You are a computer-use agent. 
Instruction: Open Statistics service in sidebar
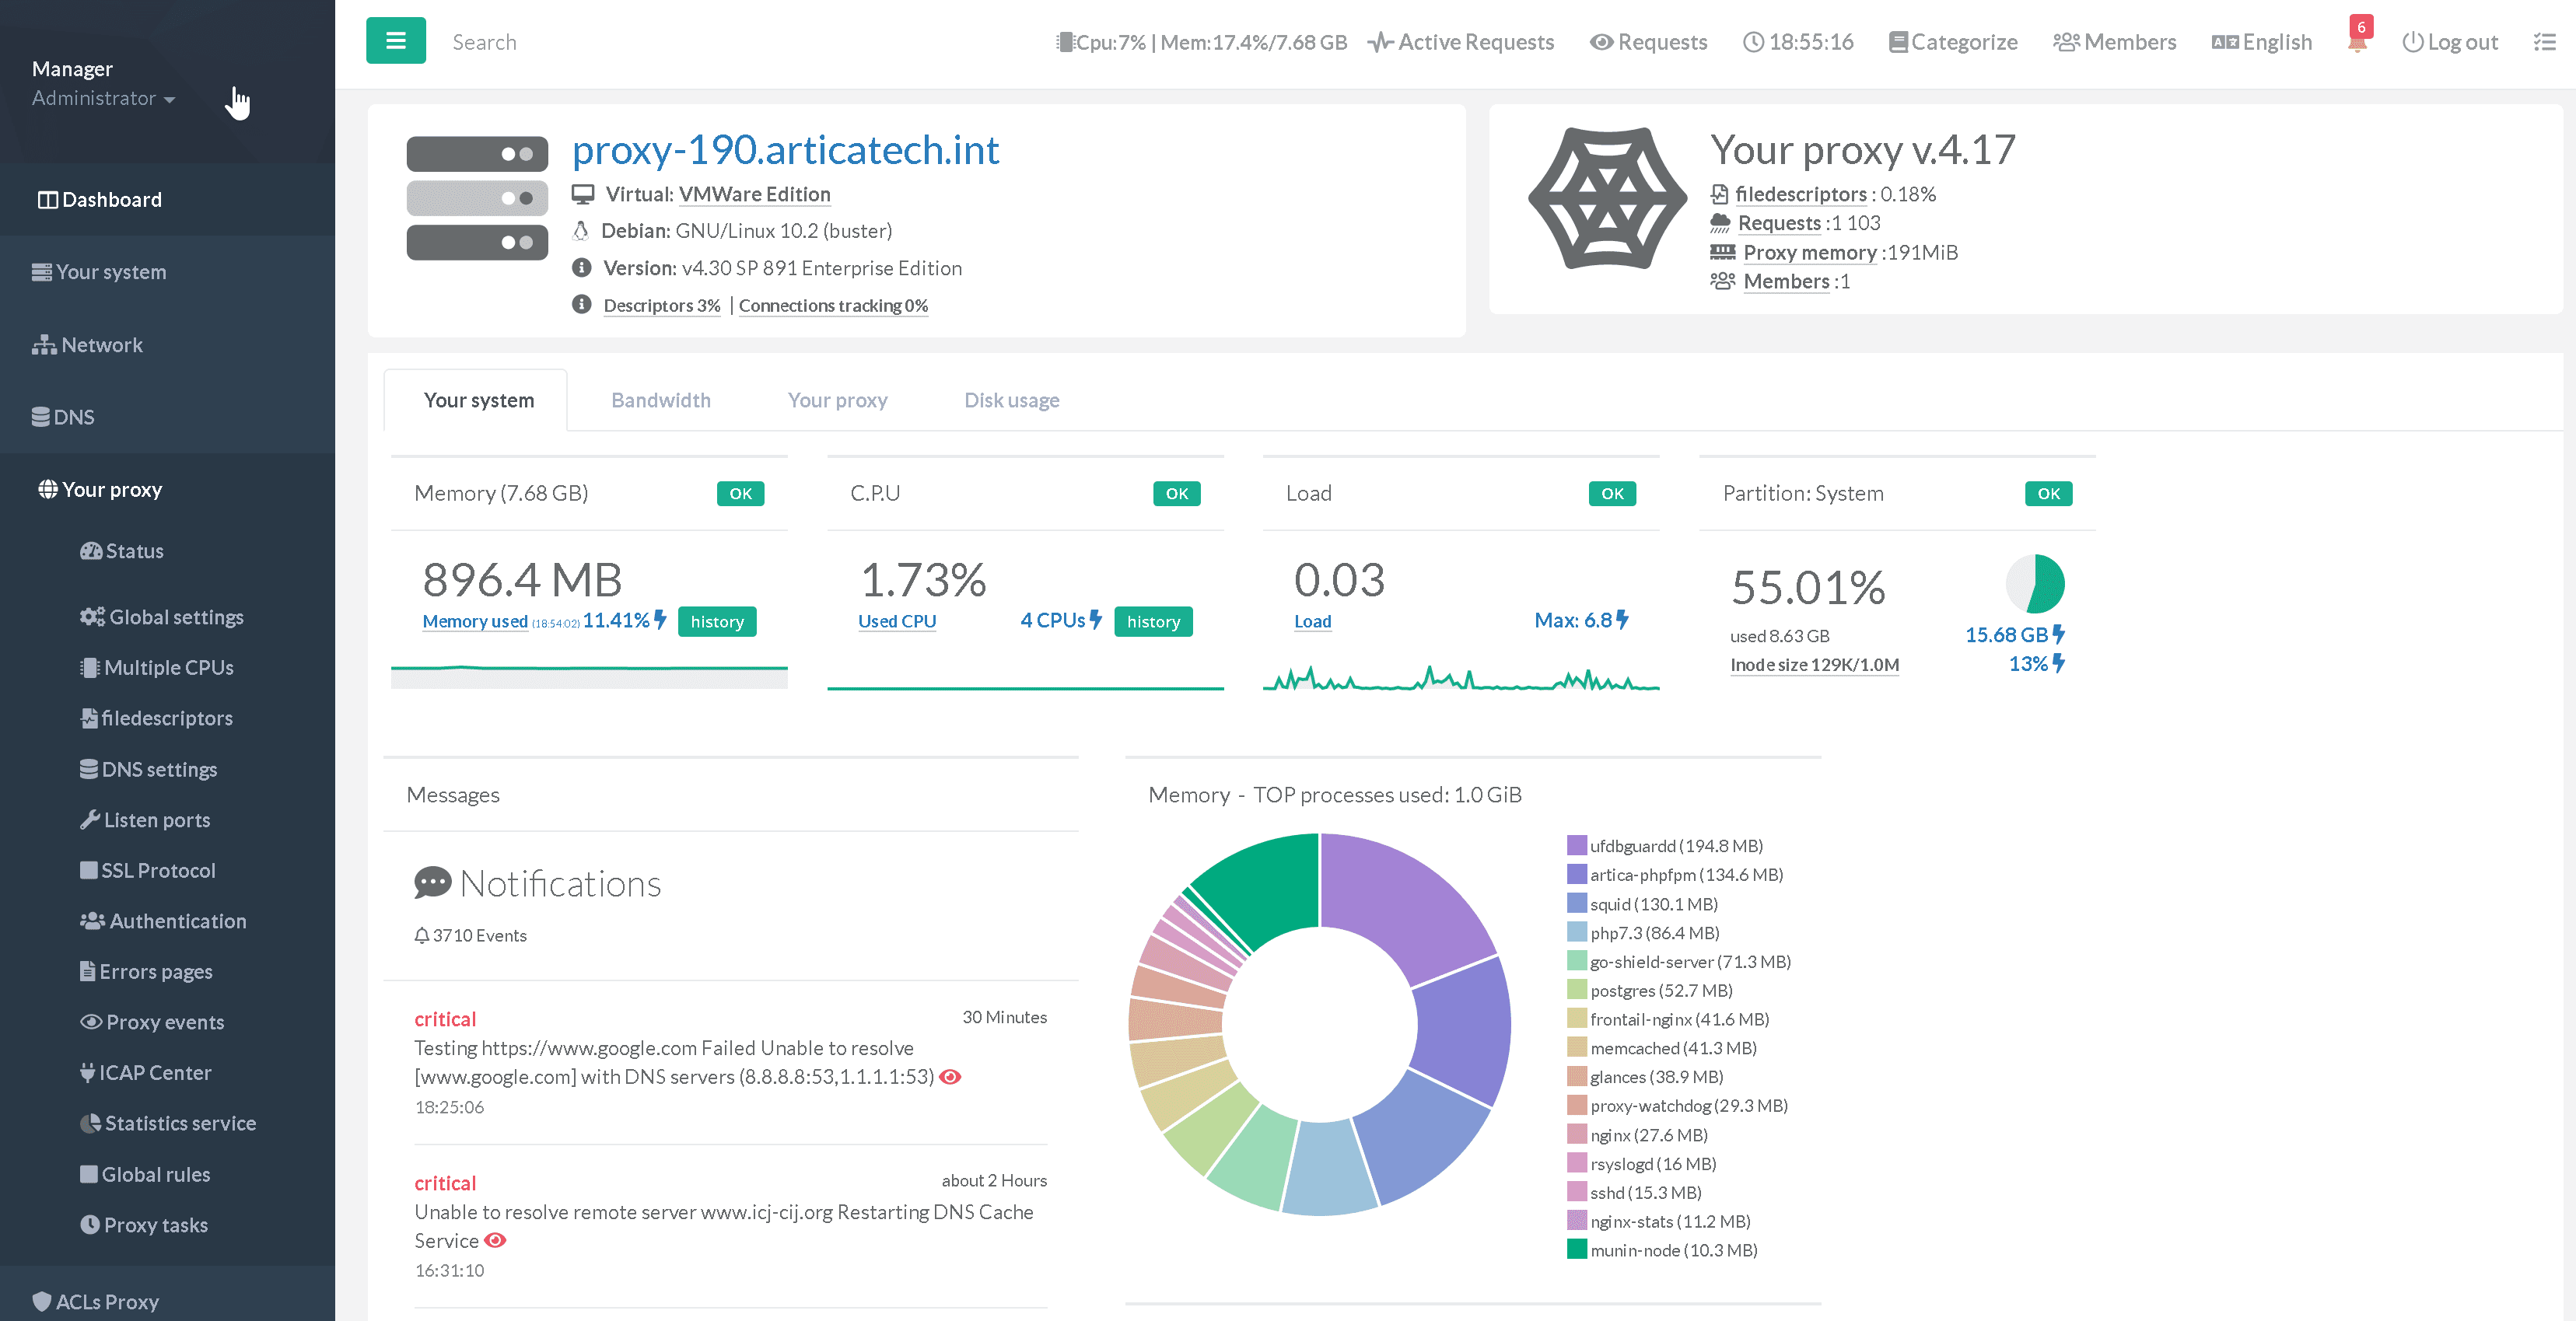pos(179,1123)
